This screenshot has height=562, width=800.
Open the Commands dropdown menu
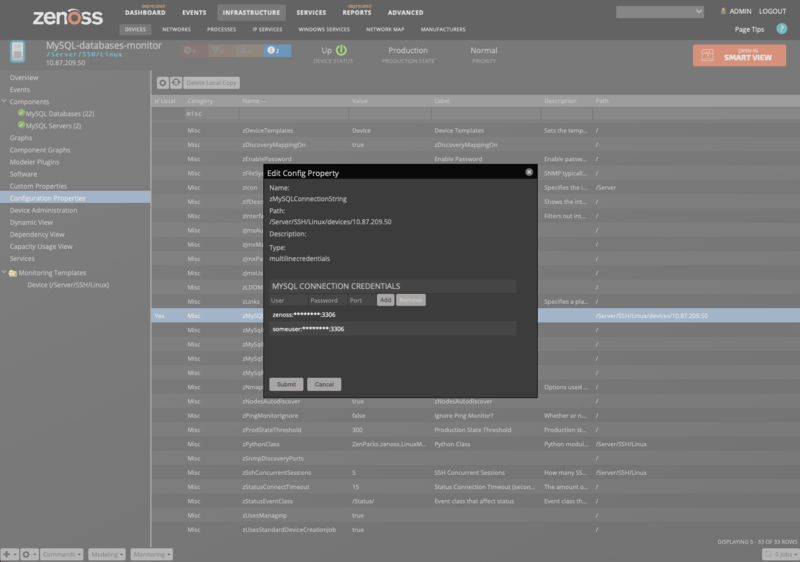(62, 554)
